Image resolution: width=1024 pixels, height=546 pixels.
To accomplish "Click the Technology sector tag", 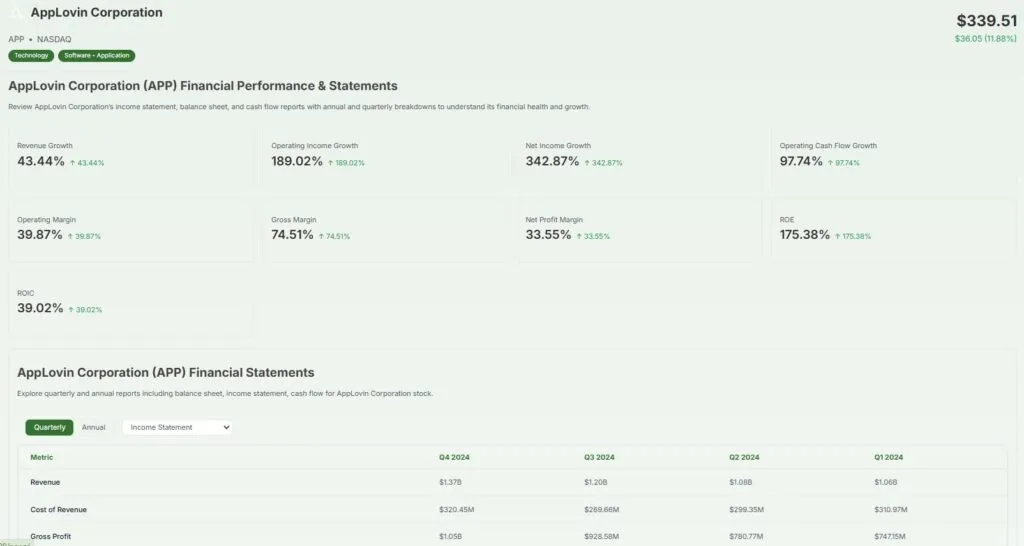I will [x=31, y=56].
